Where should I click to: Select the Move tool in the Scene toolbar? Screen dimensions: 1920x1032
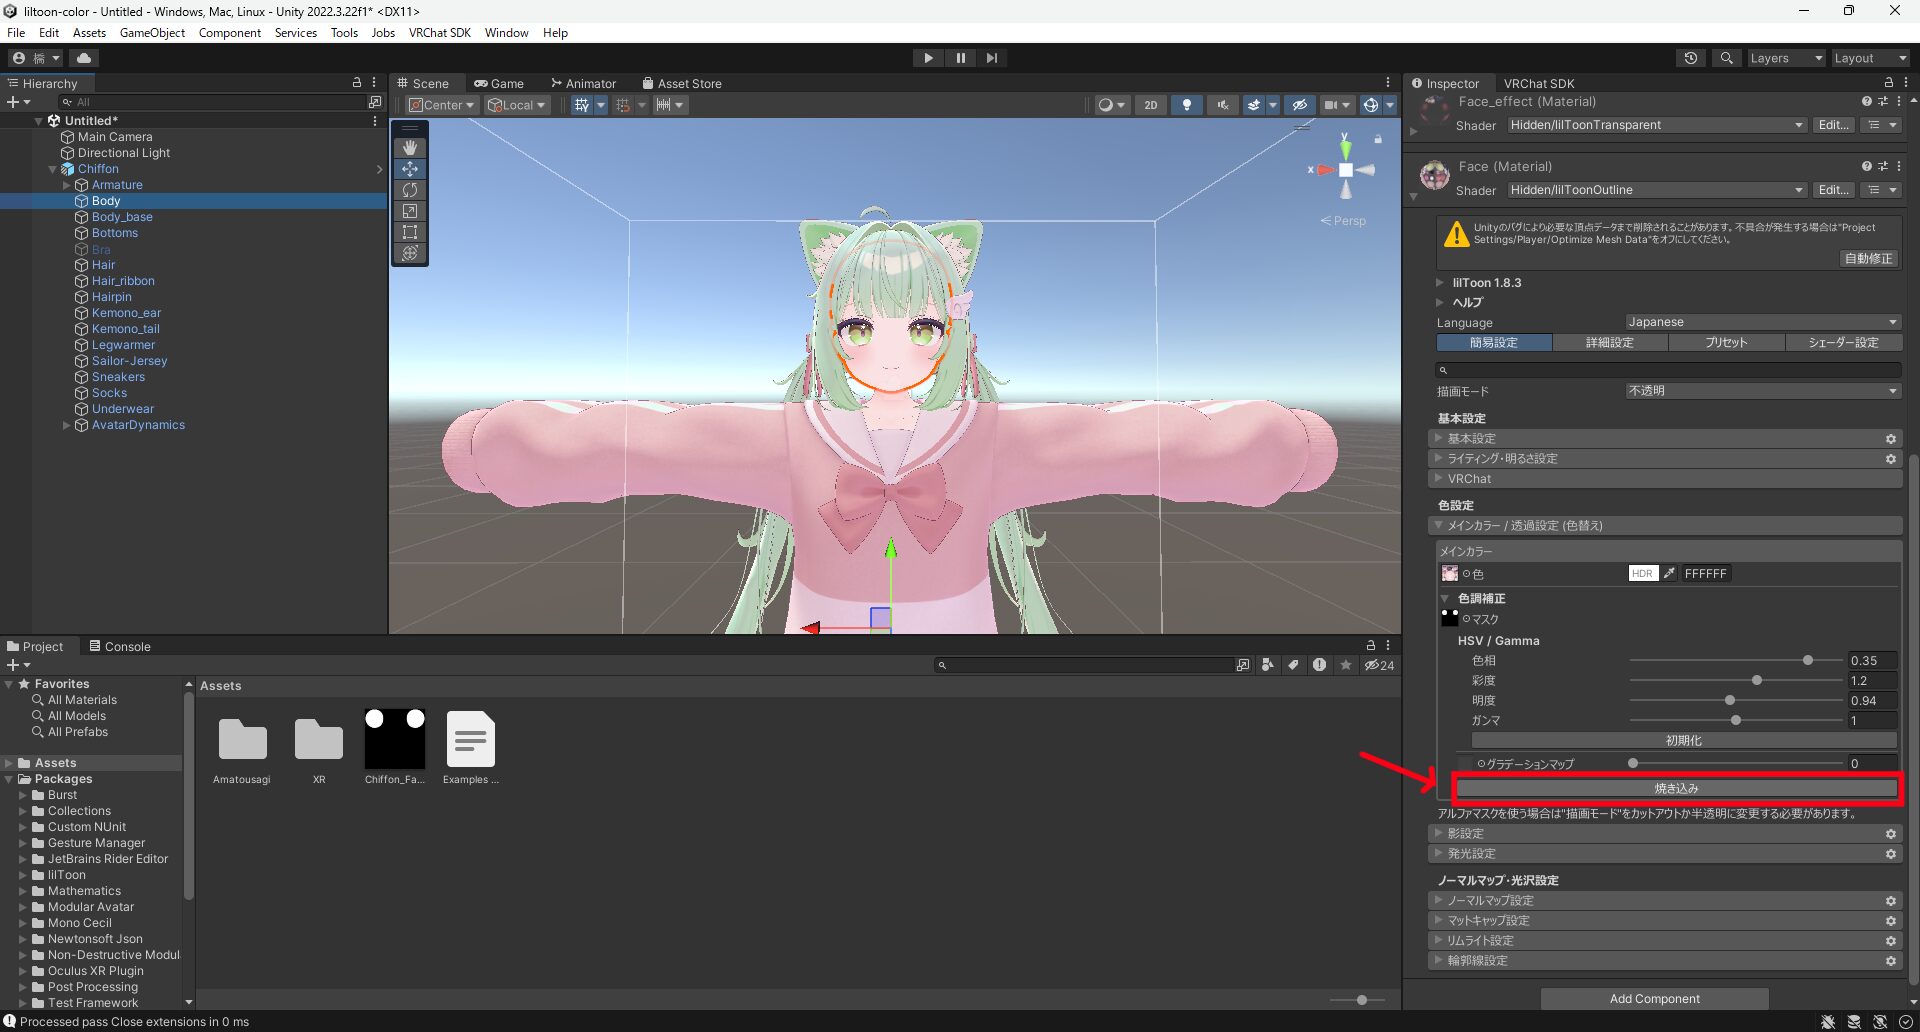(410, 169)
